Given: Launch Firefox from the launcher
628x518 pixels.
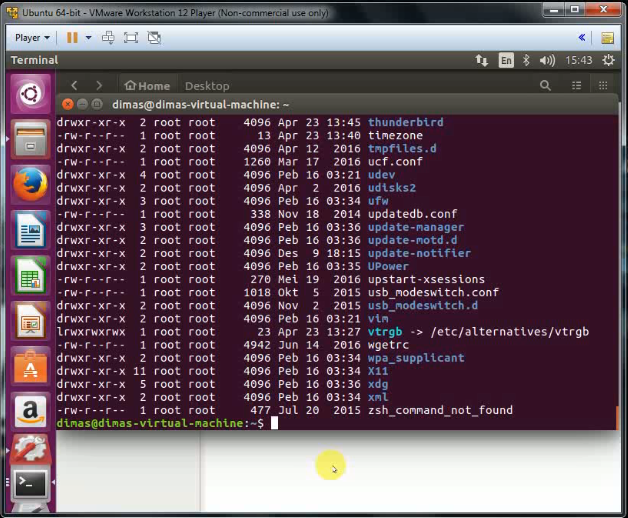Looking at the screenshot, I should [x=31, y=184].
